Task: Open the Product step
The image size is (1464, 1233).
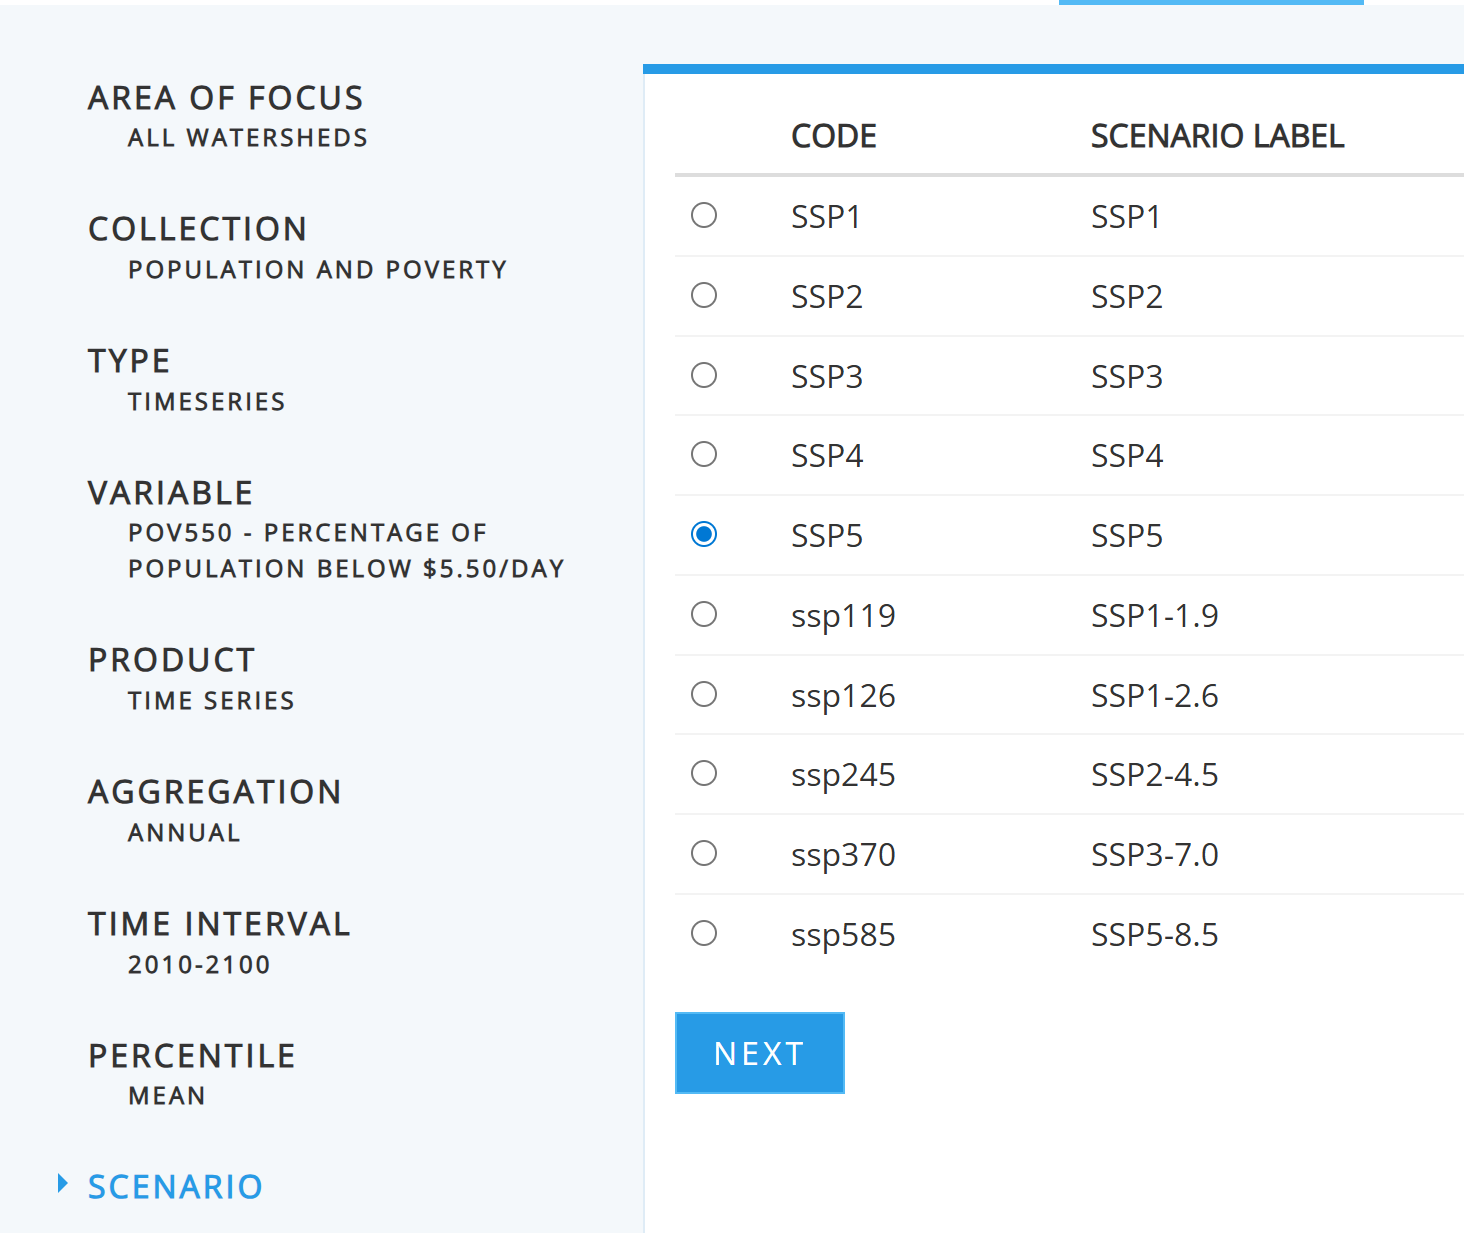Action: point(171,660)
